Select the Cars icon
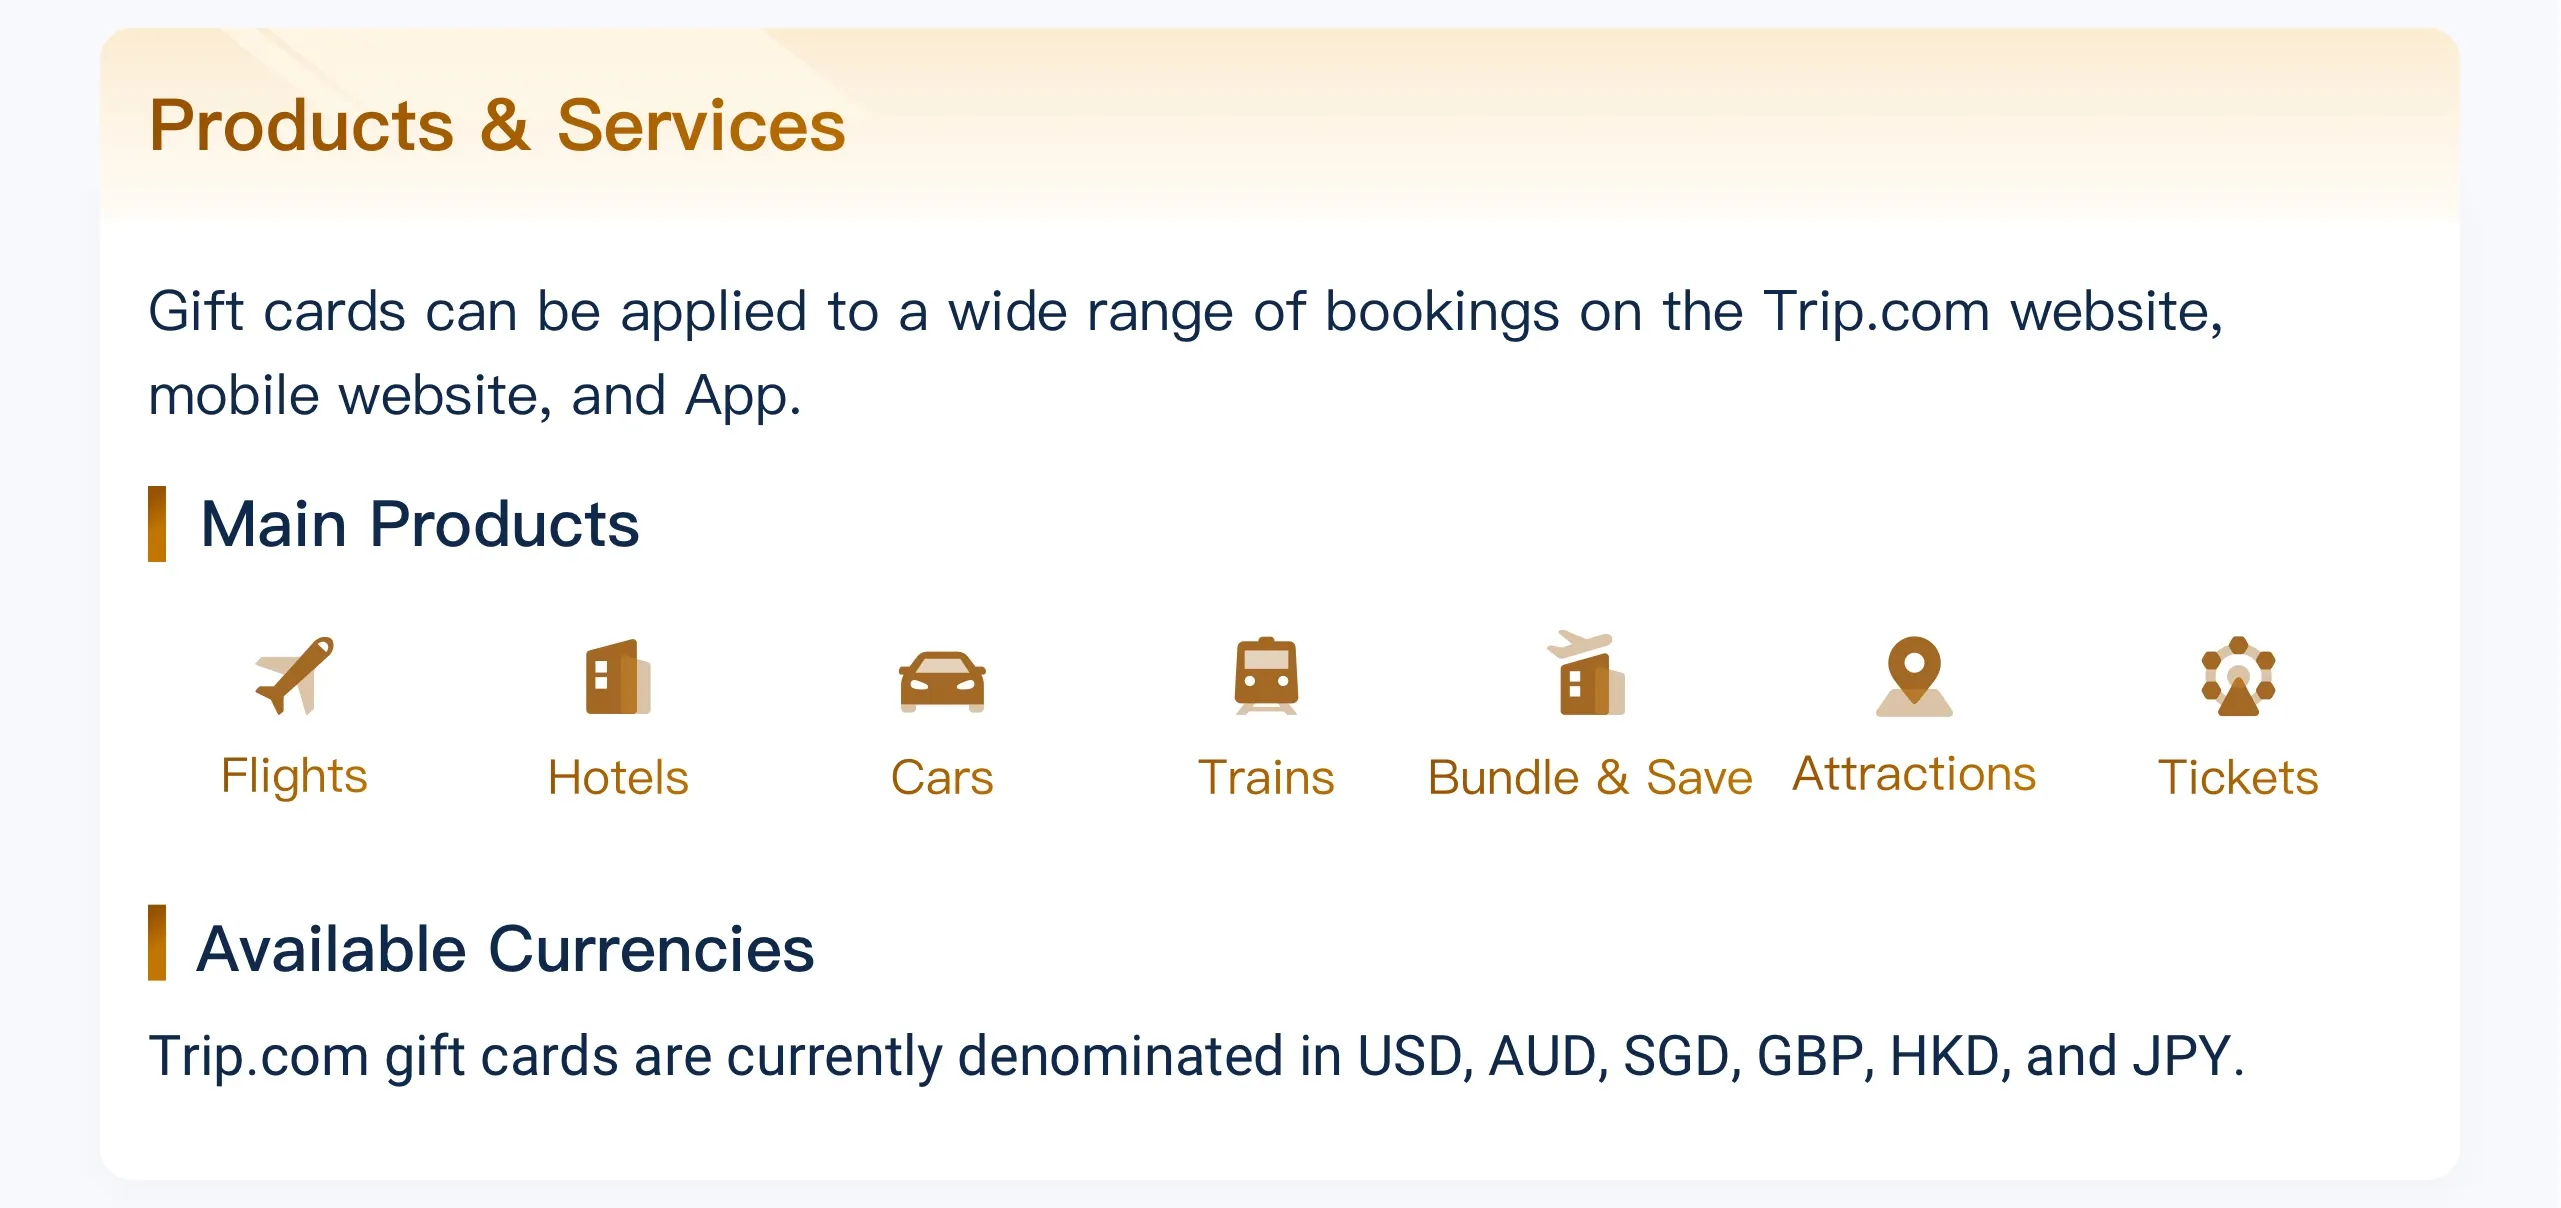This screenshot has width=2561, height=1208. coord(942,680)
